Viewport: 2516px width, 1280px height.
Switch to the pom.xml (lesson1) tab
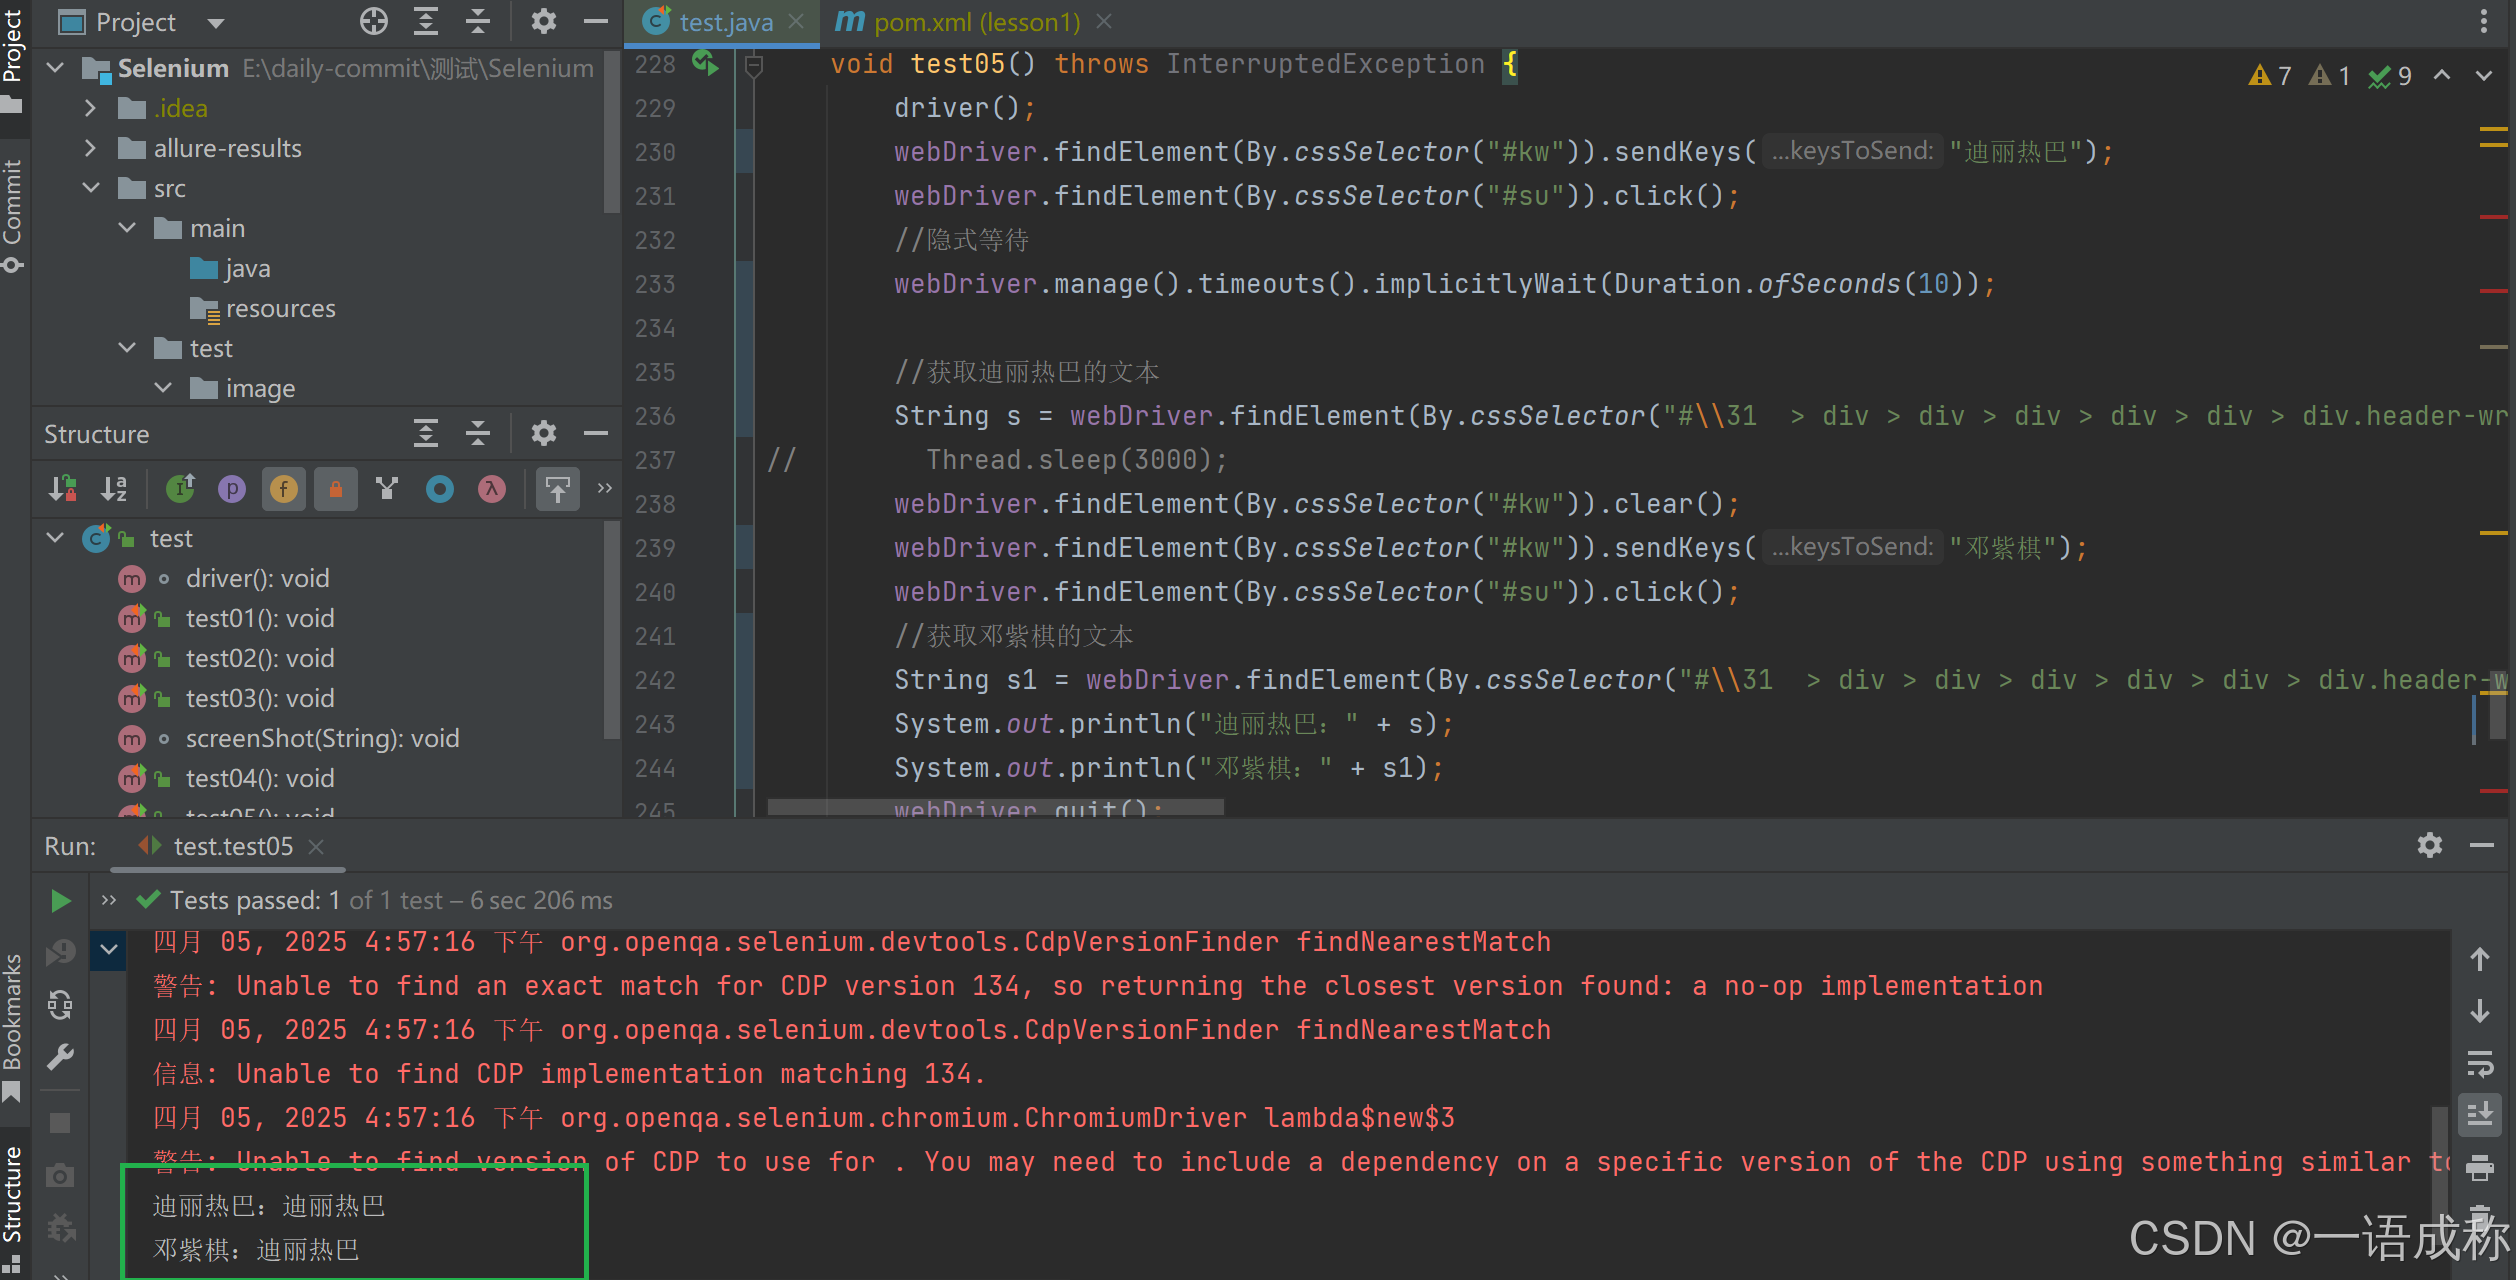975,22
